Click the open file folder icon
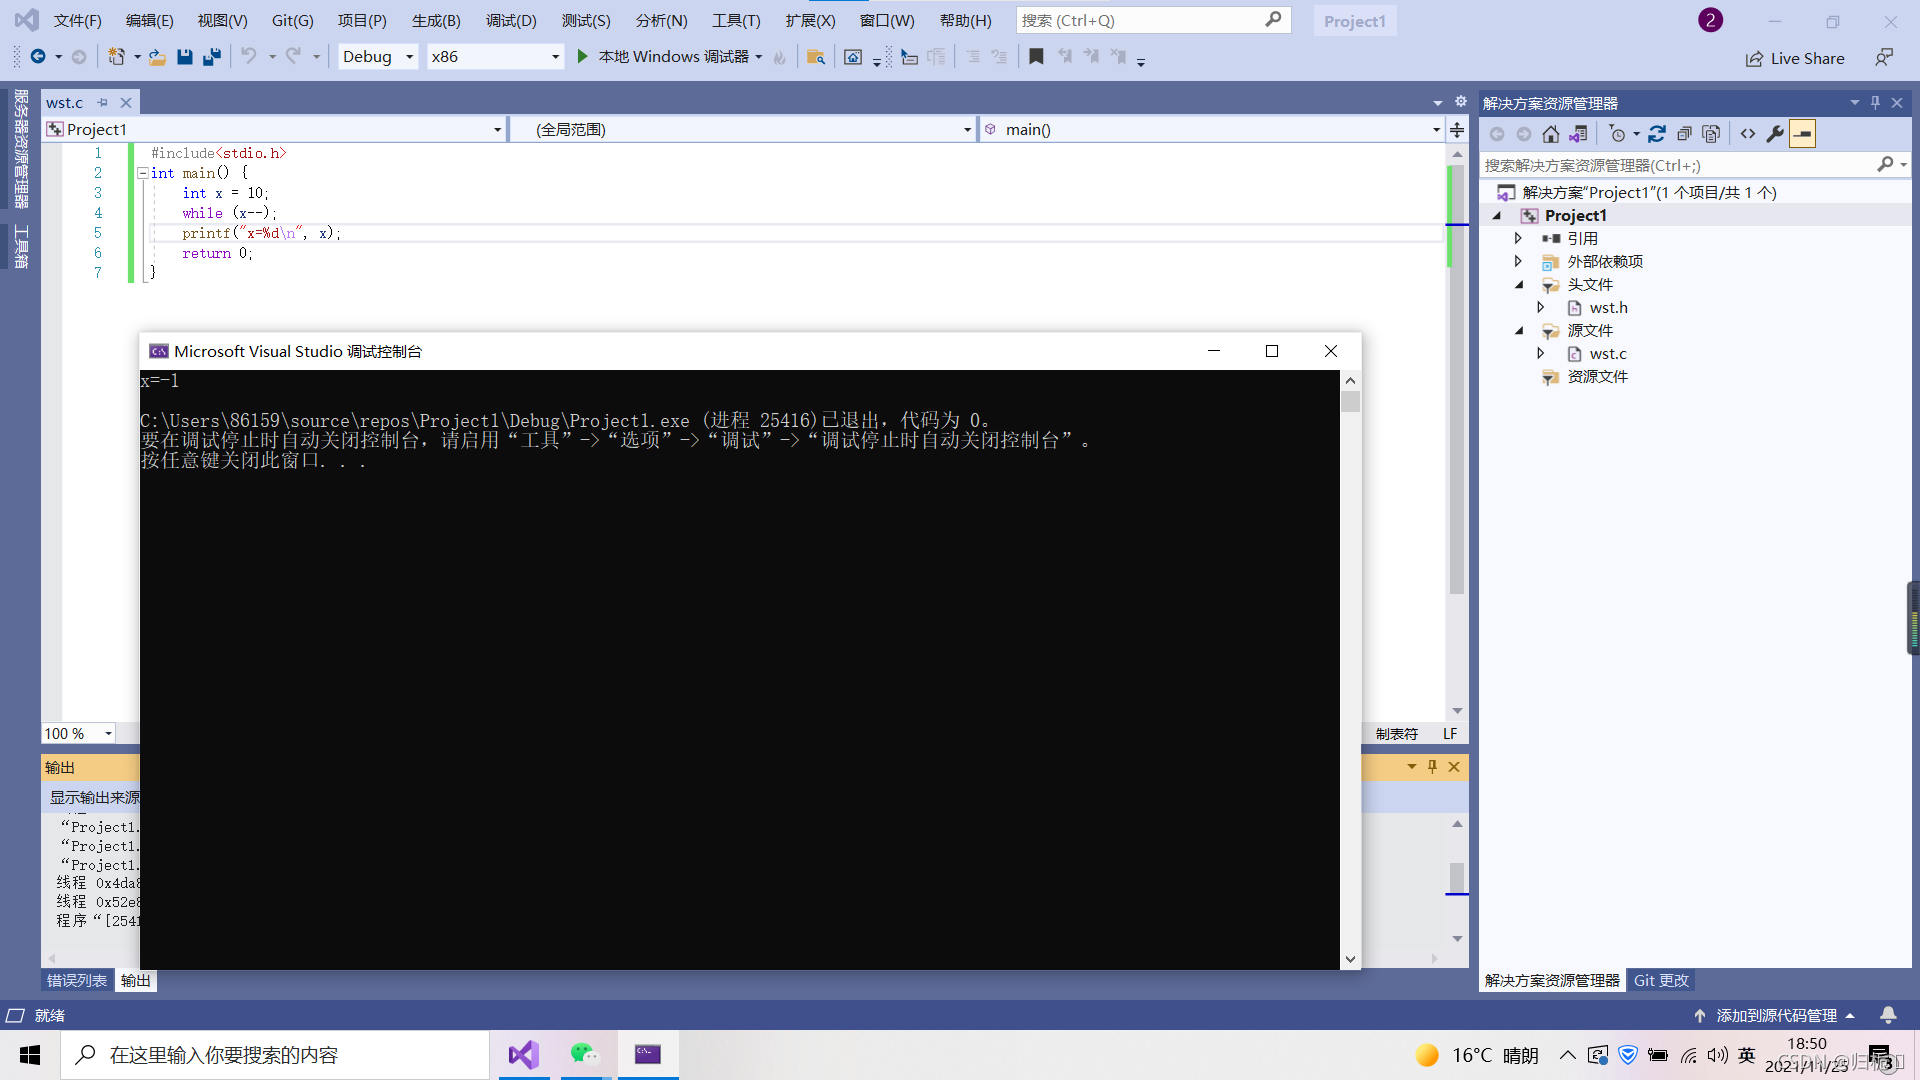Viewport: 1920px width, 1080px height. 157,57
